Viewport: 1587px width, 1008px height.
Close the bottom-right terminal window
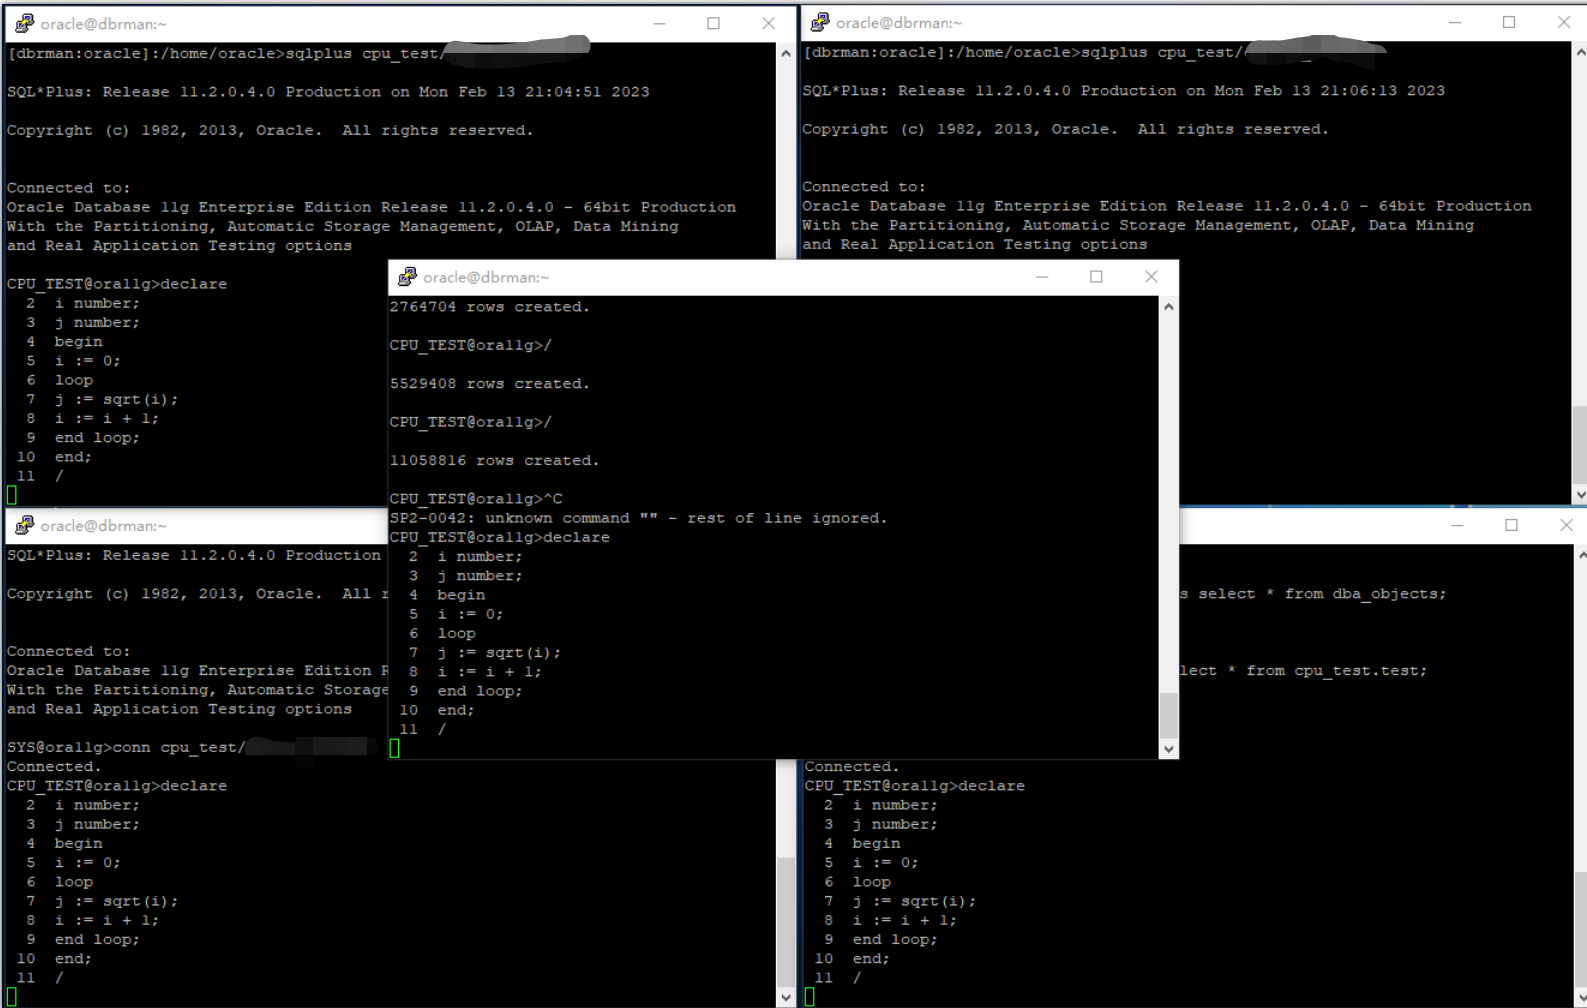coord(1566,525)
